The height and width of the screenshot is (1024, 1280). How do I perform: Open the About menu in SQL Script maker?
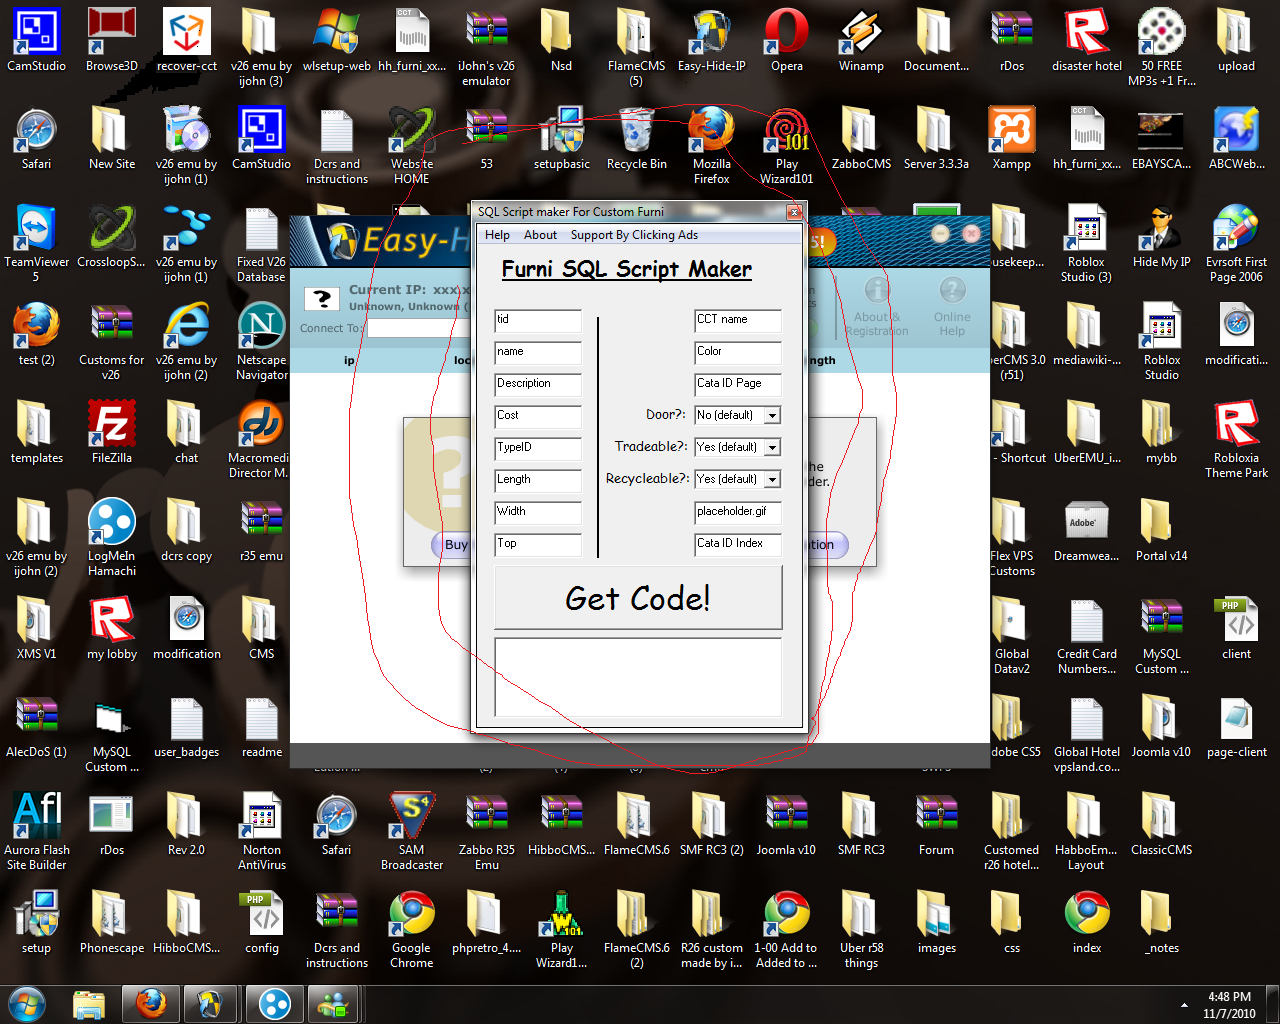[540, 235]
